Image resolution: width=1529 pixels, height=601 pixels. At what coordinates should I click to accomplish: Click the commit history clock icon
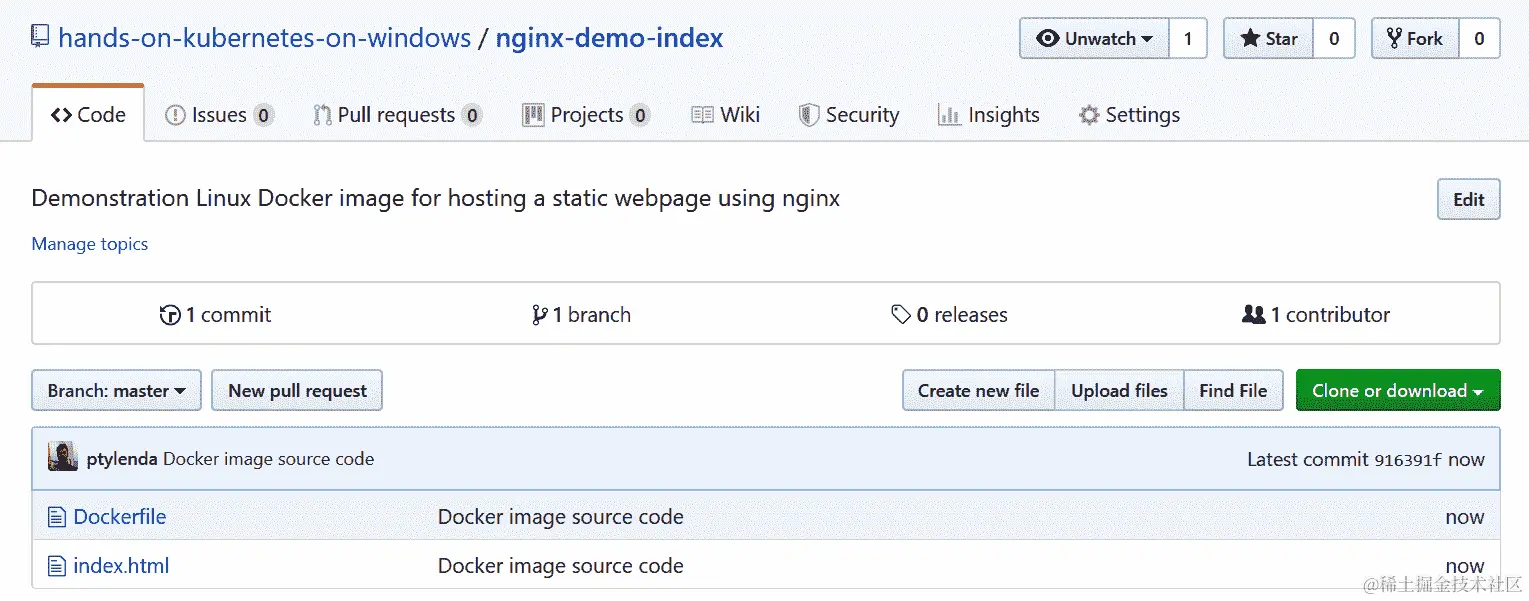coord(170,315)
